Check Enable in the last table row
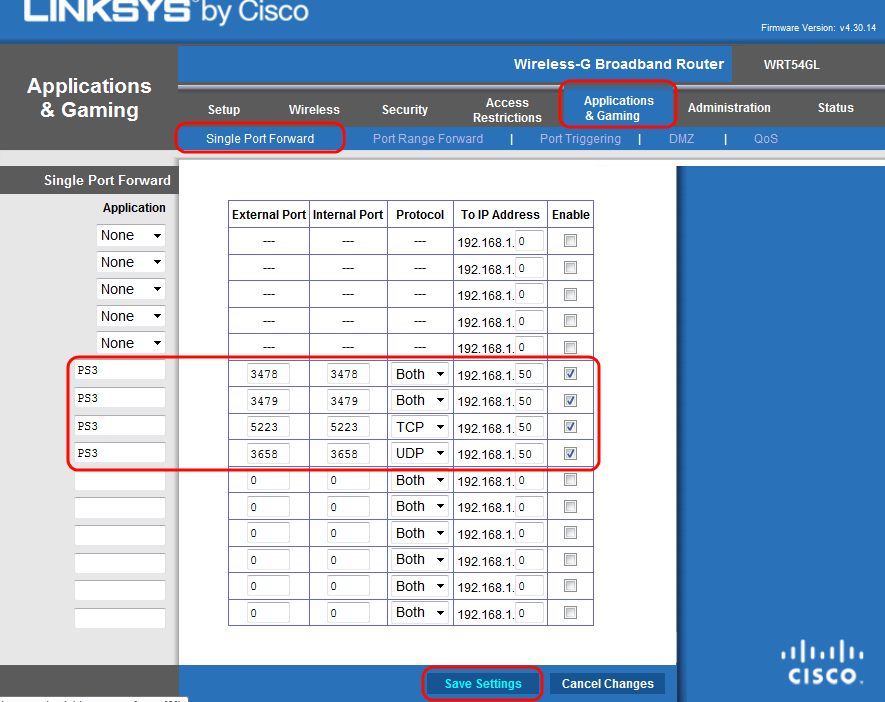Viewport: 885px width, 702px height. pyautogui.click(x=570, y=612)
